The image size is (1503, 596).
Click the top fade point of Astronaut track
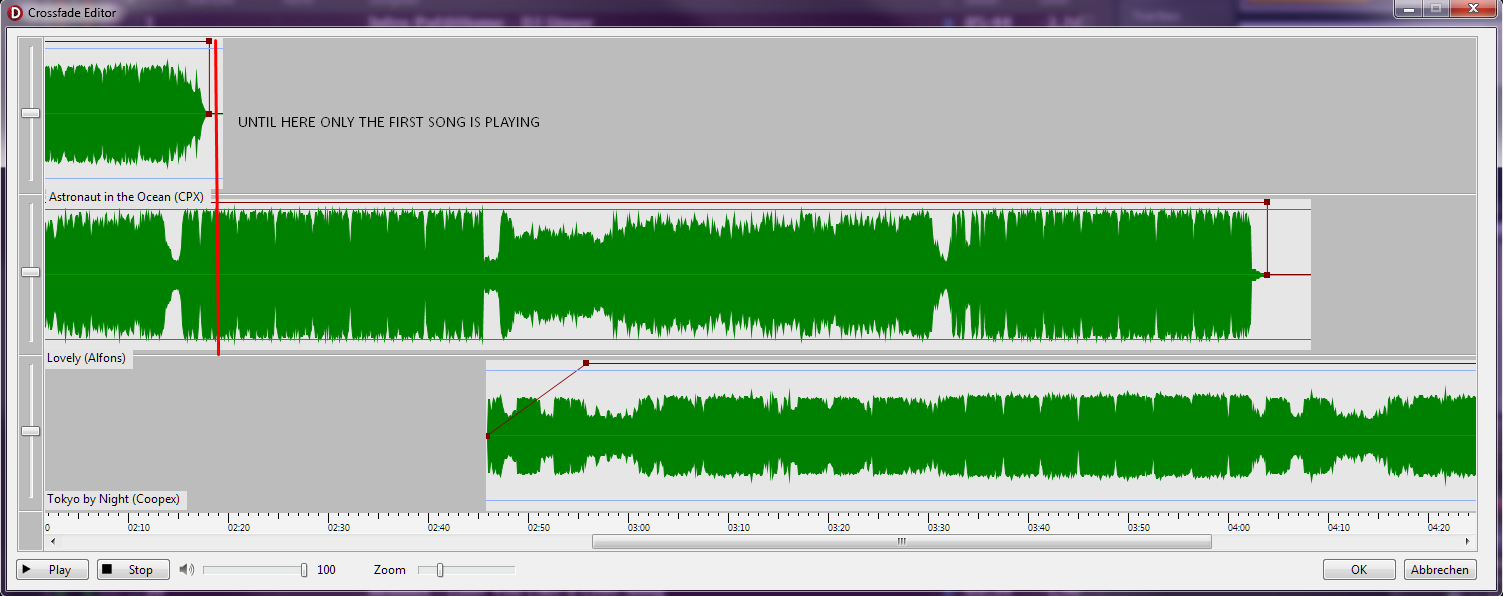(209, 41)
